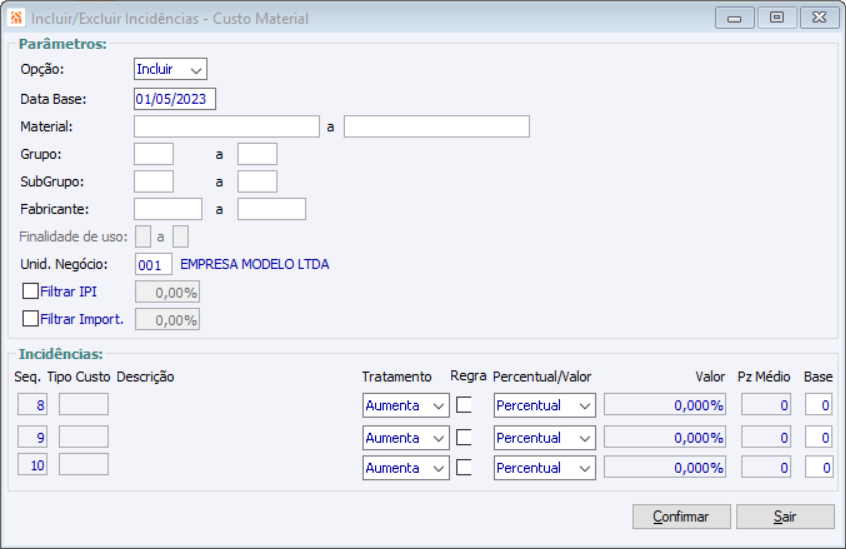Click the Pz Médio field in sequence 9 row
The width and height of the screenshot is (846, 549).
[766, 437]
